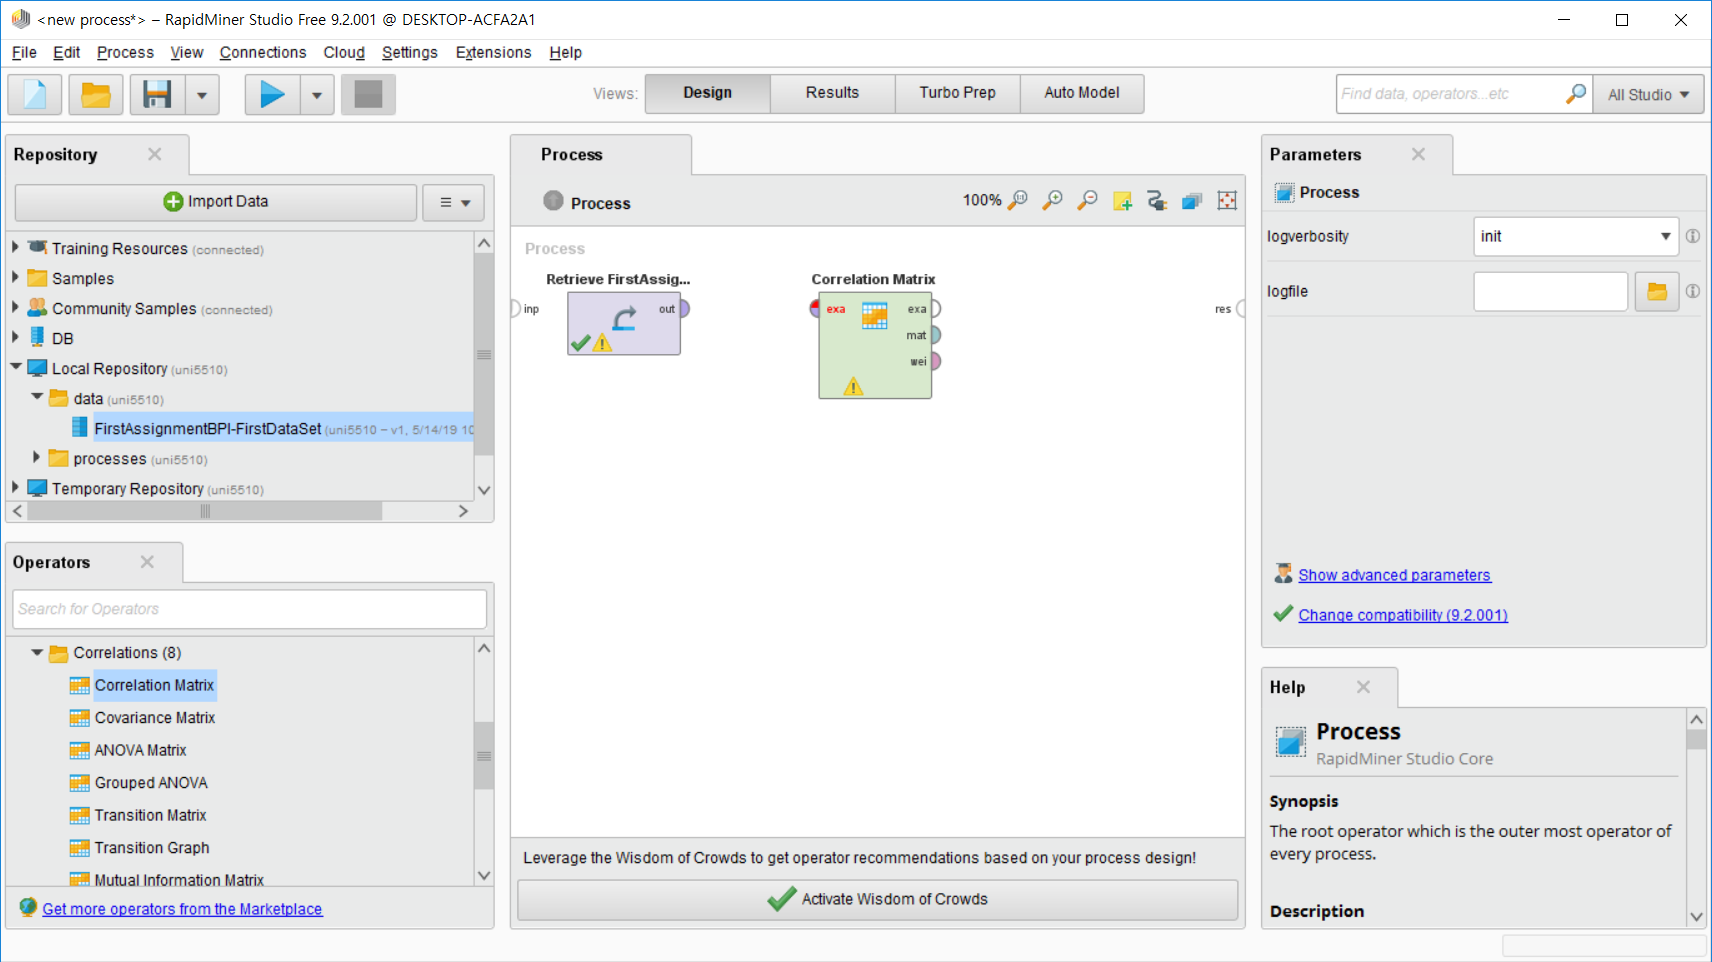Viewport: 1712px width, 962px height.
Task: Expand the Samples repository folder
Action: 15,277
